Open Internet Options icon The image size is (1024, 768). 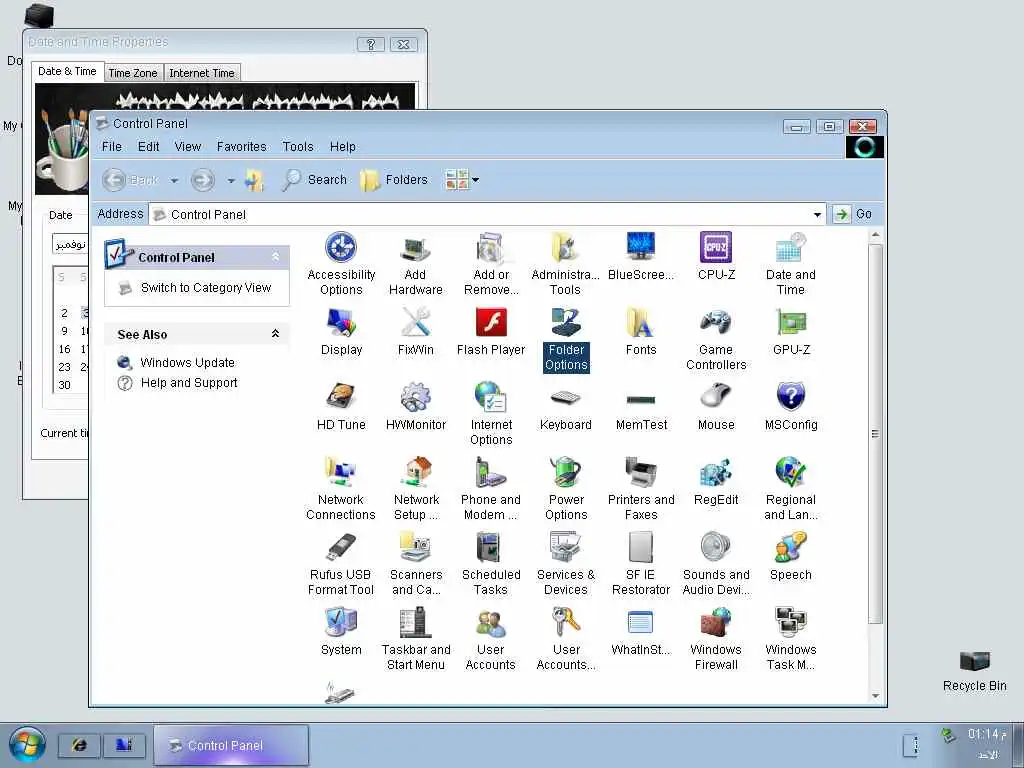pyautogui.click(x=491, y=414)
